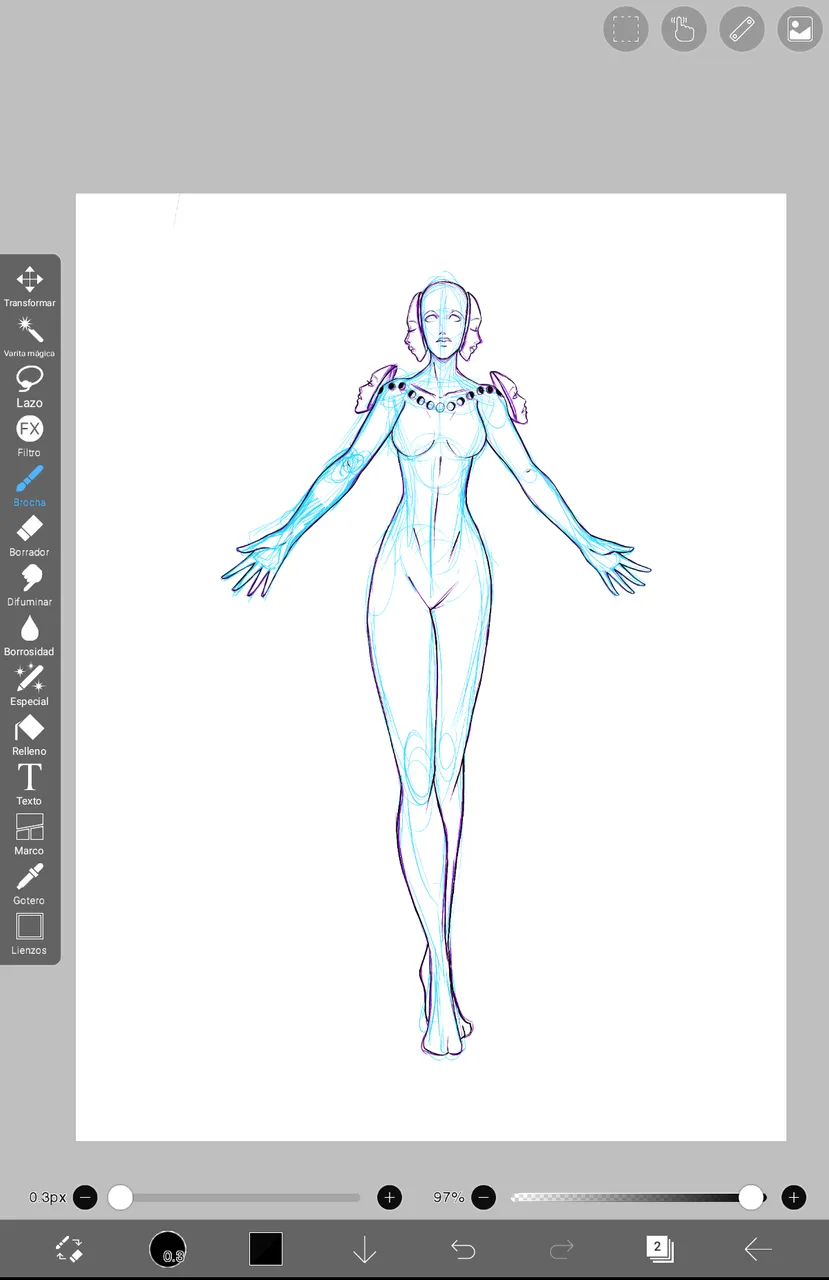The image size is (829, 1280).
Task: Select the Relleno fill tool
Action: click(x=29, y=735)
